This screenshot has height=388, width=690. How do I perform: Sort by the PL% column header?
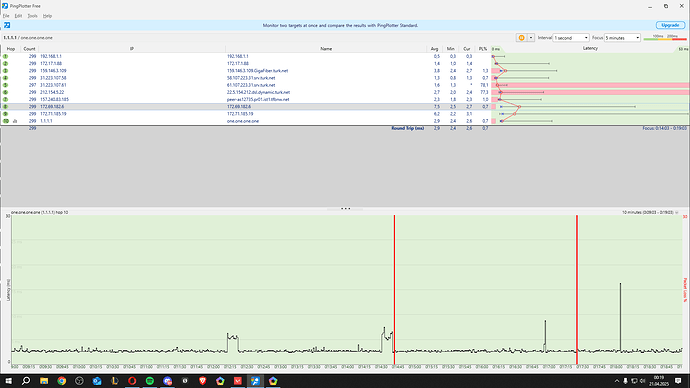click(x=483, y=49)
